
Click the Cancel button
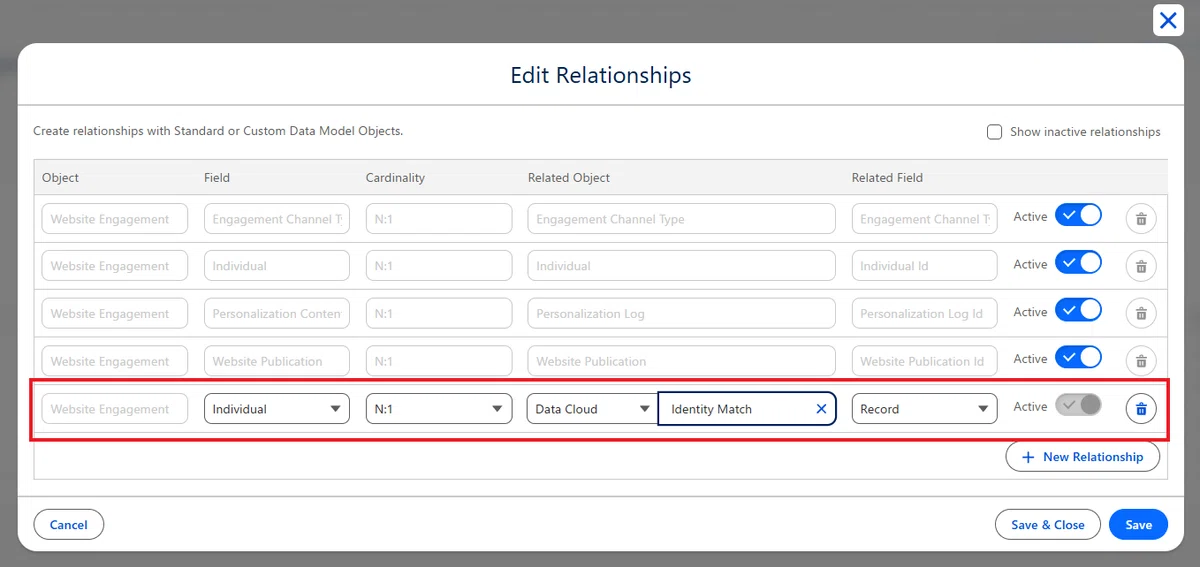coord(69,525)
